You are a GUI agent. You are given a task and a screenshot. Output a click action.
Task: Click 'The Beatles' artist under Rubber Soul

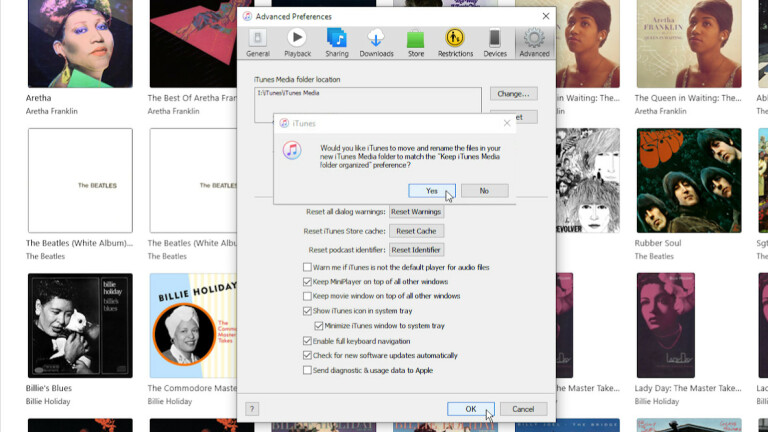654,256
